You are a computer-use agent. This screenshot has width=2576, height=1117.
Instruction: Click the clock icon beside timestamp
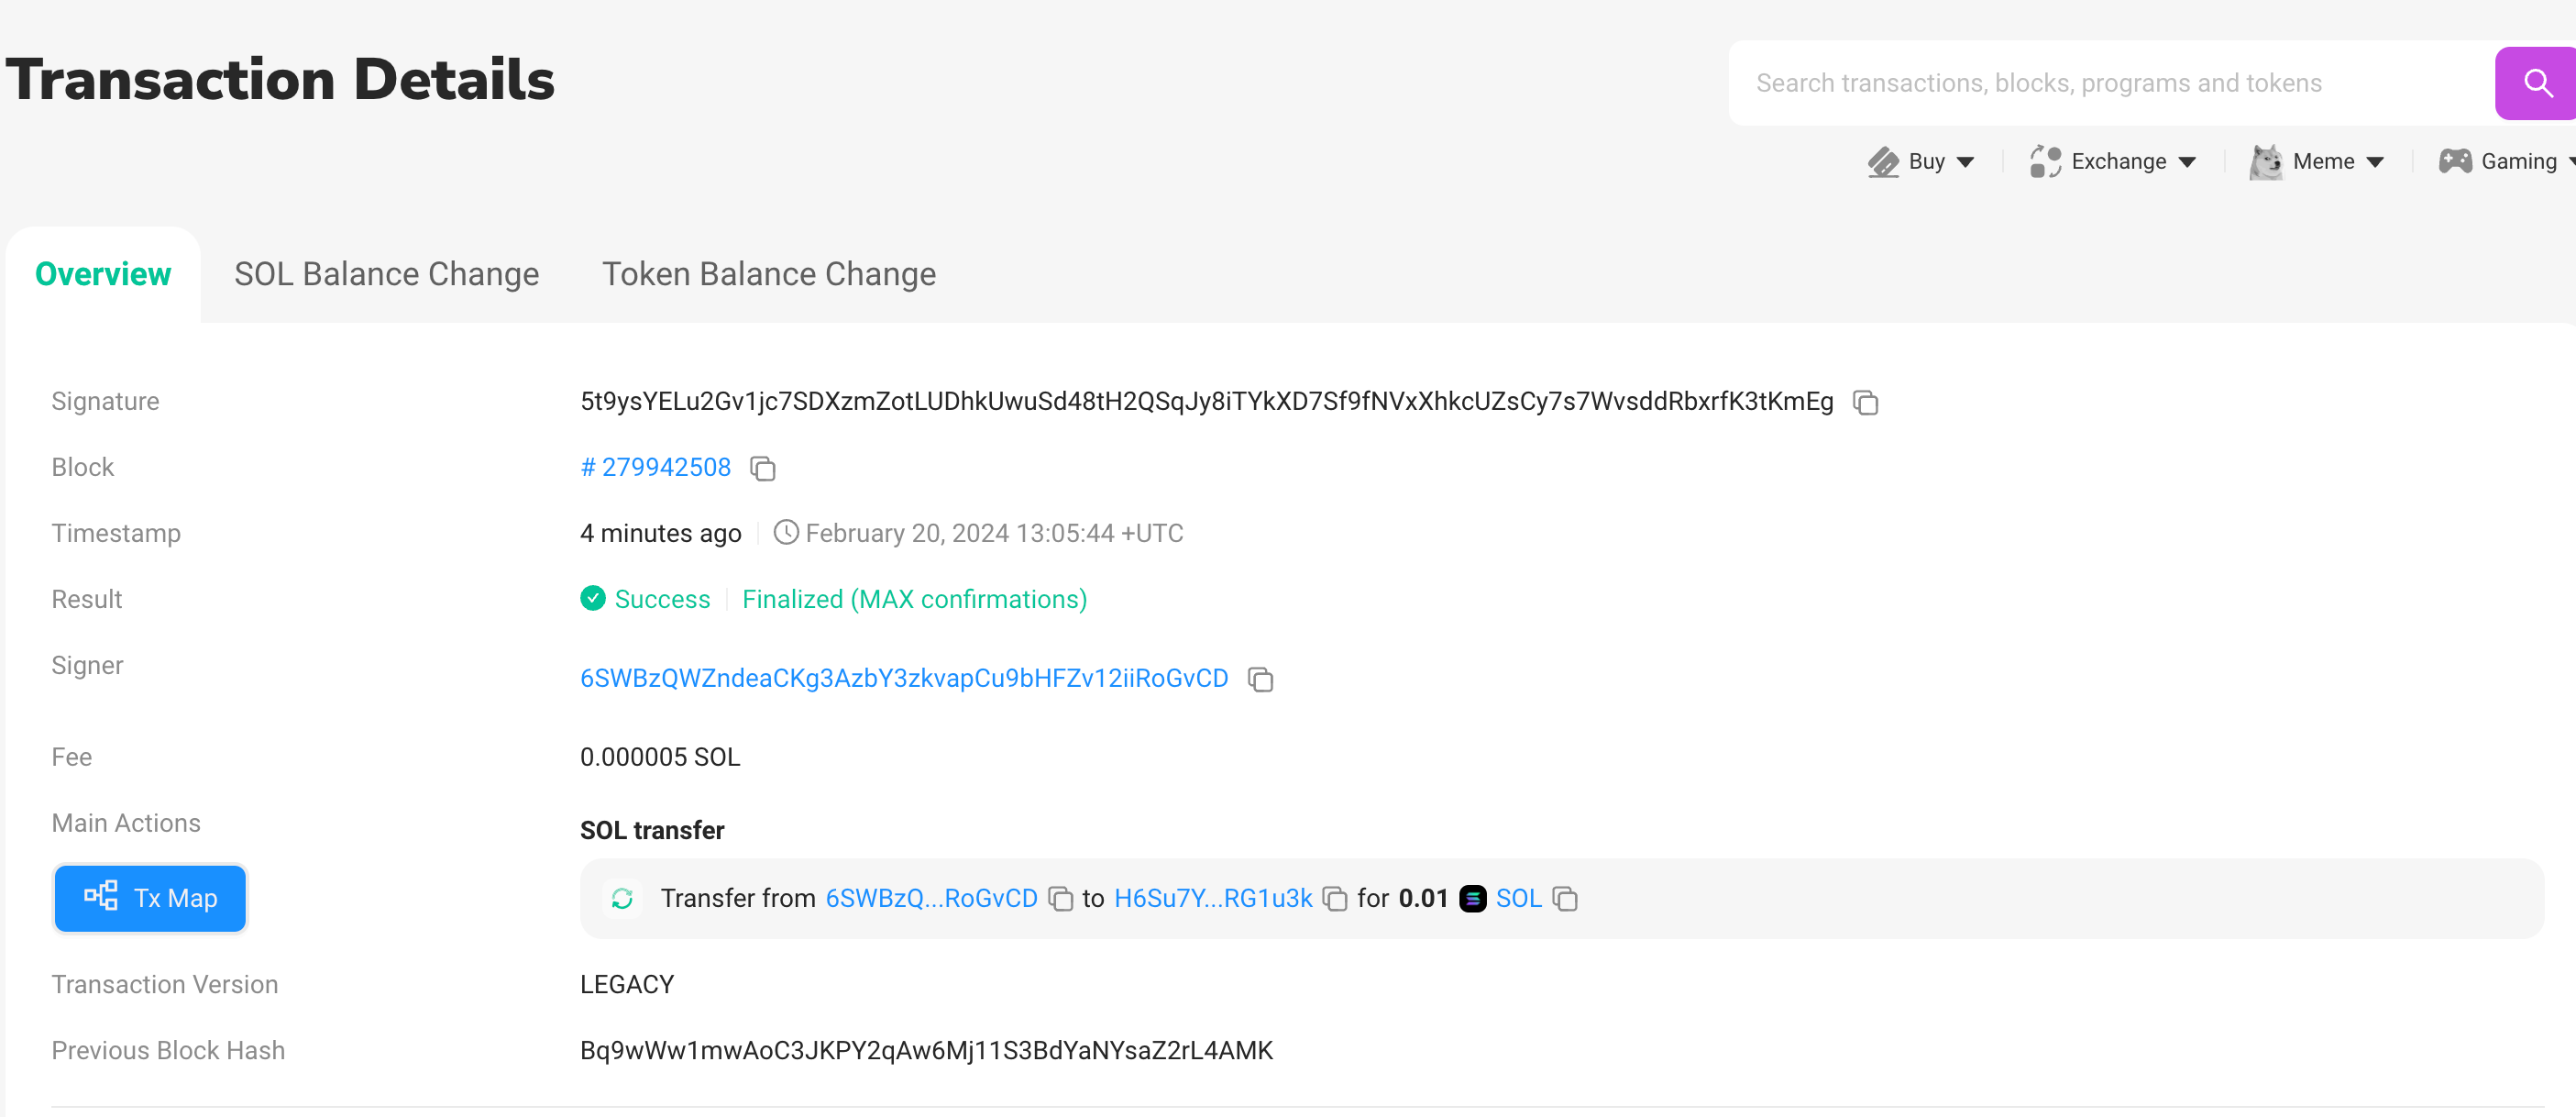pos(786,533)
